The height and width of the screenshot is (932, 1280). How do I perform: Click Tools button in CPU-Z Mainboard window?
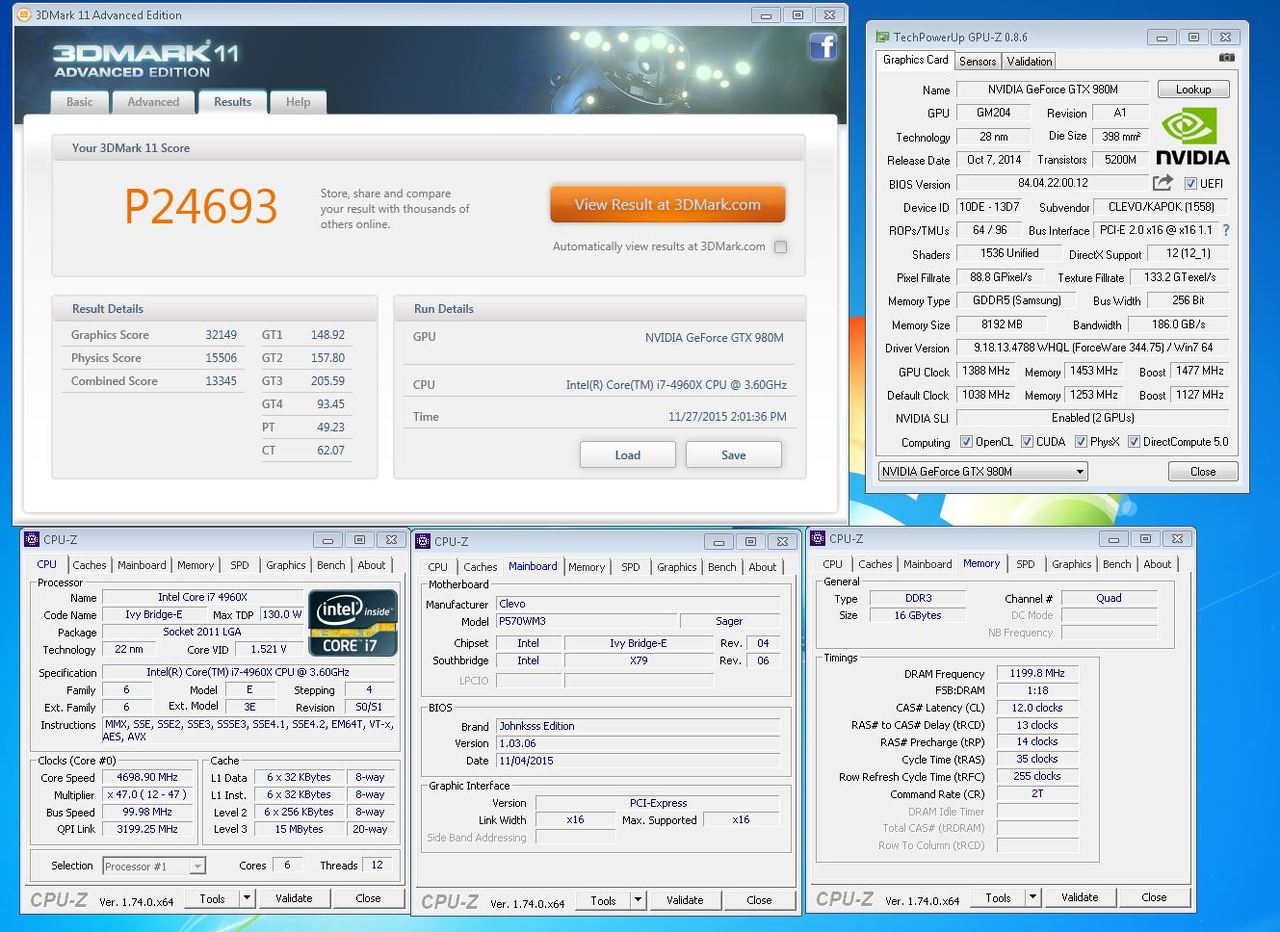pos(604,900)
